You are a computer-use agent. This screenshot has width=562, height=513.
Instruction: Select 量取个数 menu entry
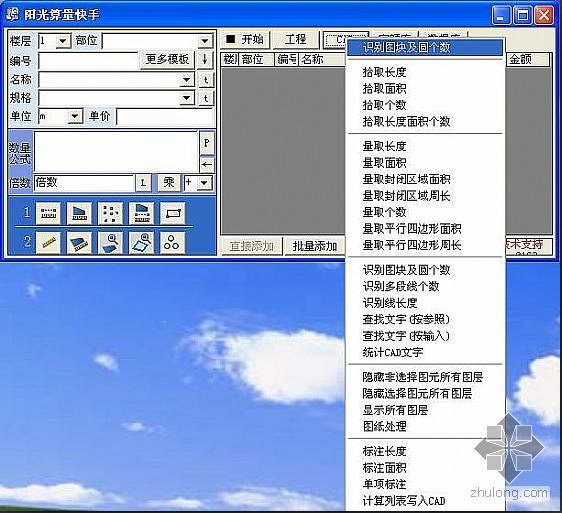(x=425, y=212)
